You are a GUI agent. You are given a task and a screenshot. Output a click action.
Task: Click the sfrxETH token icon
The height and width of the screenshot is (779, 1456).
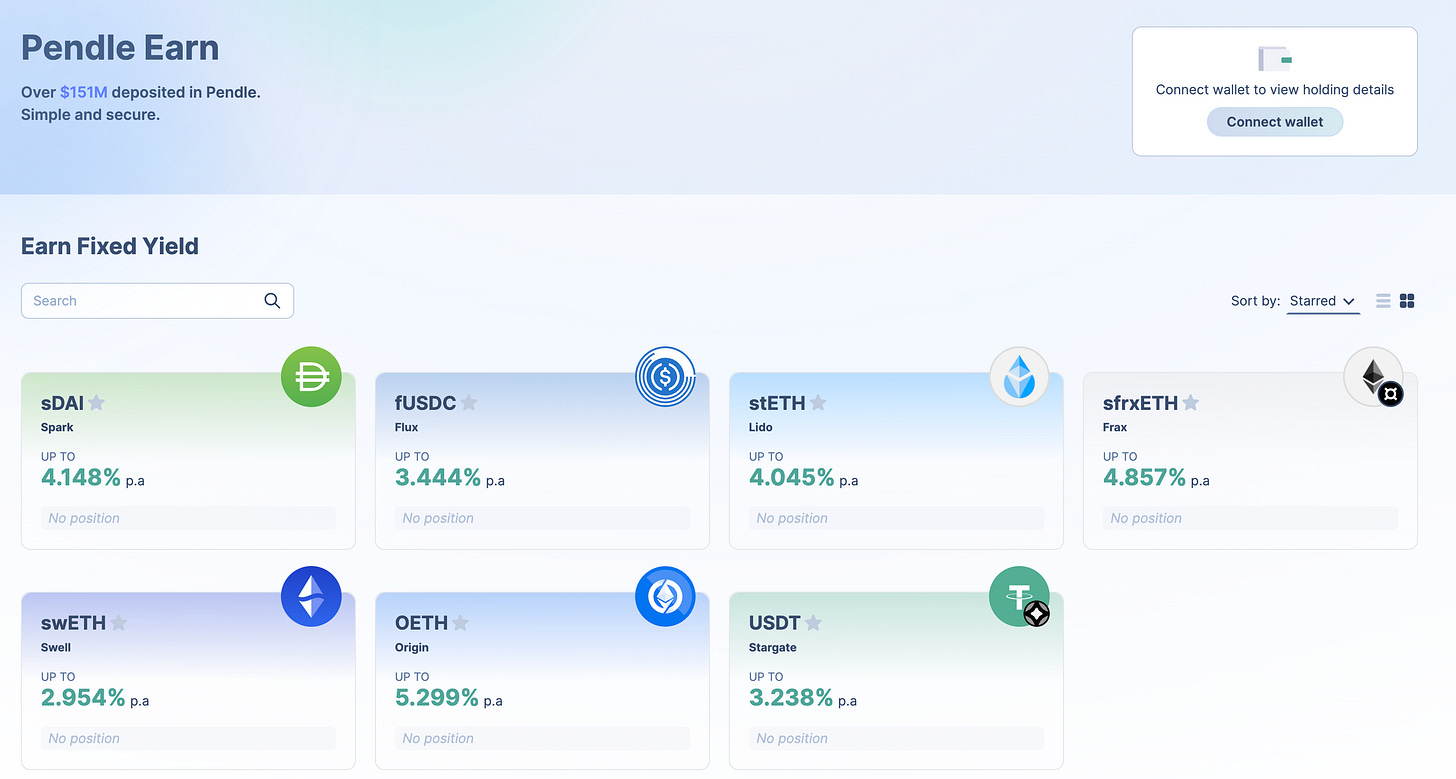point(1374,377)
